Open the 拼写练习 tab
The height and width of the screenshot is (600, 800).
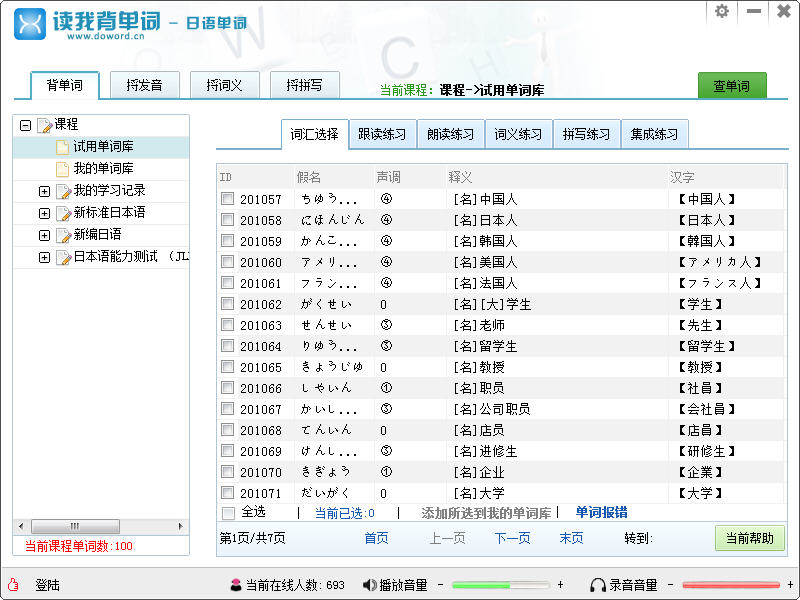click(x=586, y=134)
